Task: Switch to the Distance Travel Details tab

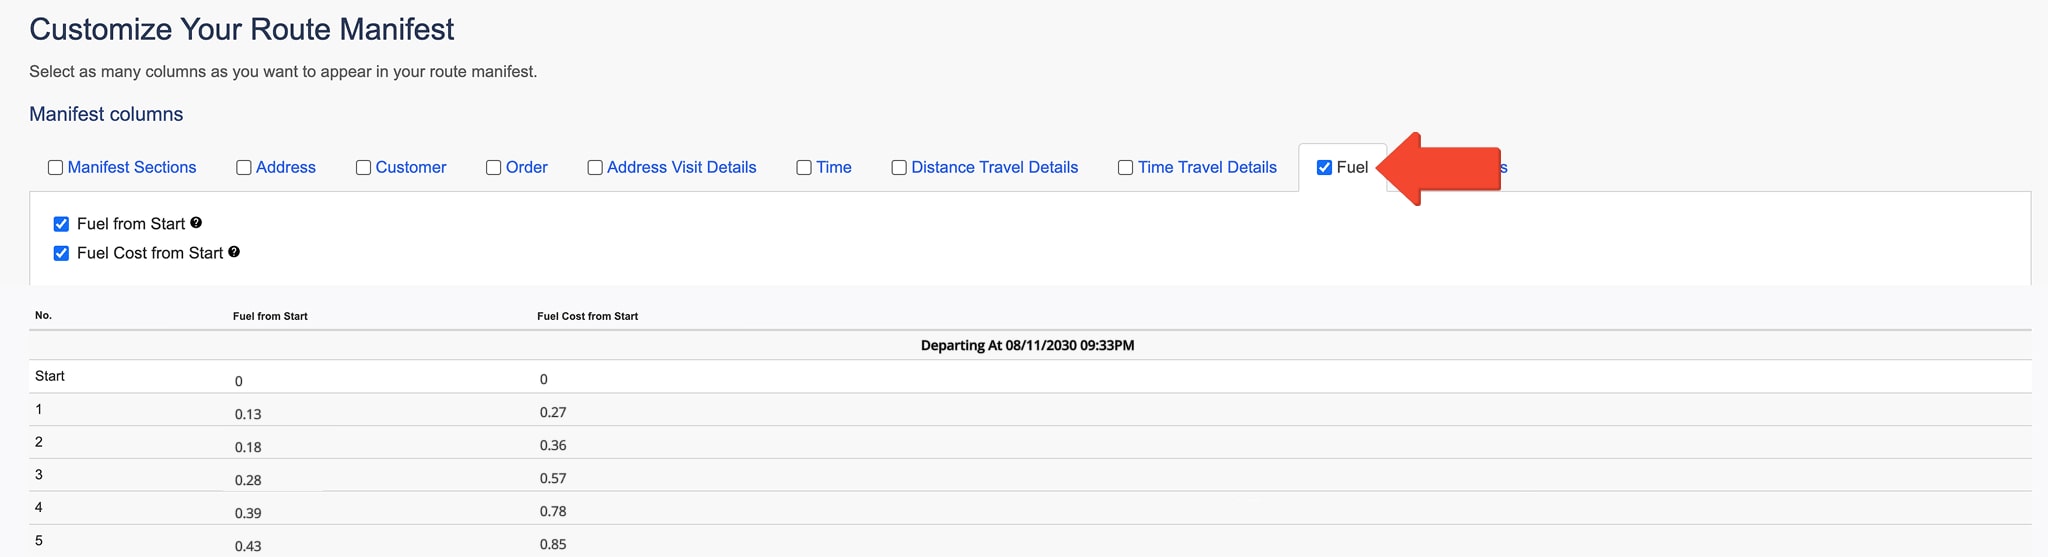Action: [995, 167]
